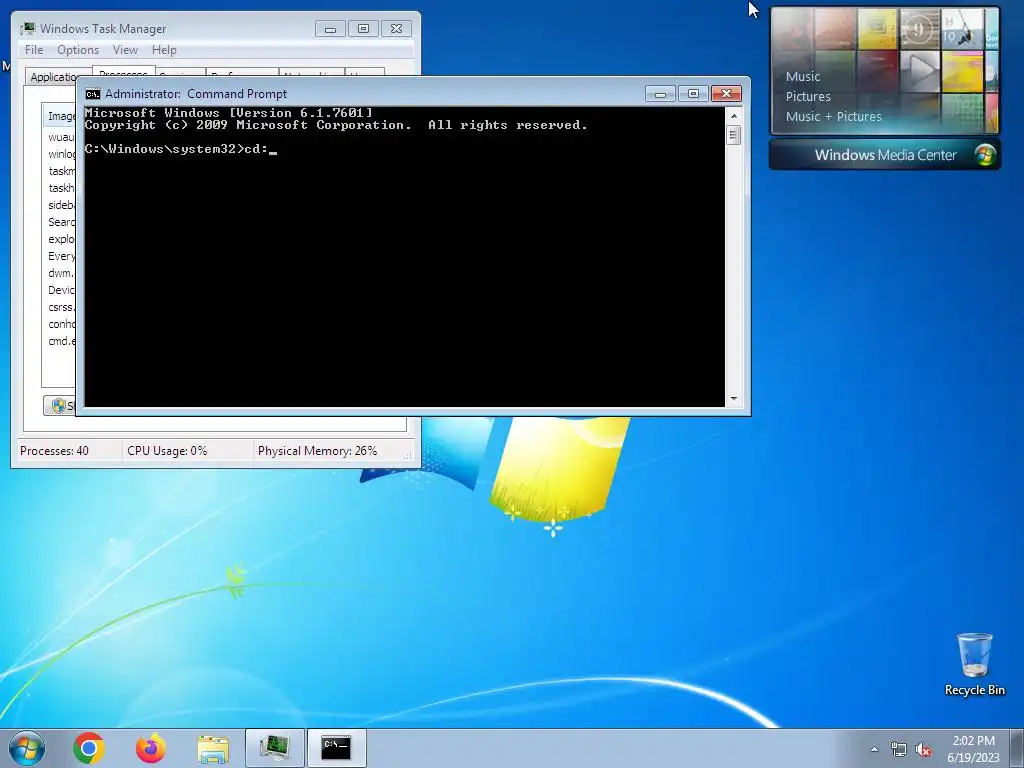Minimize the Command Prompt window
Image resolution: width=1024 pixels, height=768 pixels.
660,94
